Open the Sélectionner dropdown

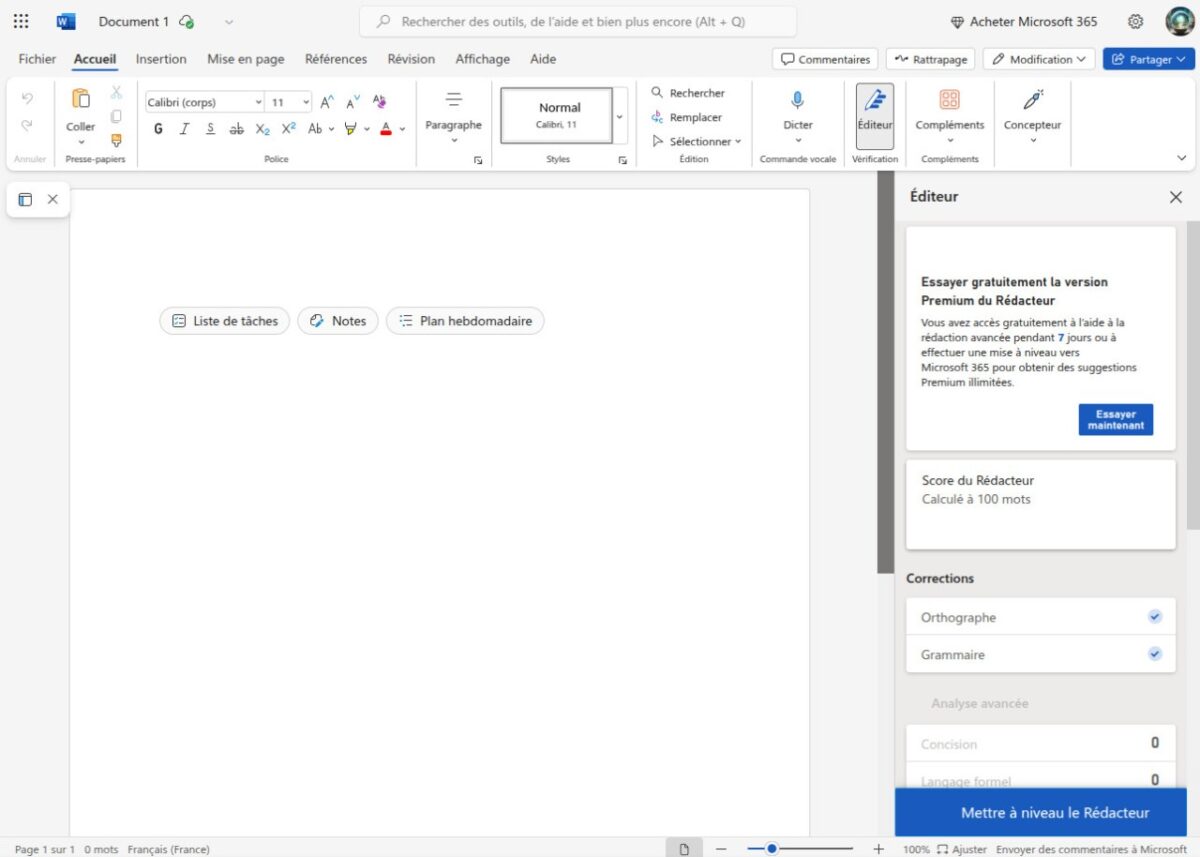coord(696,141)
